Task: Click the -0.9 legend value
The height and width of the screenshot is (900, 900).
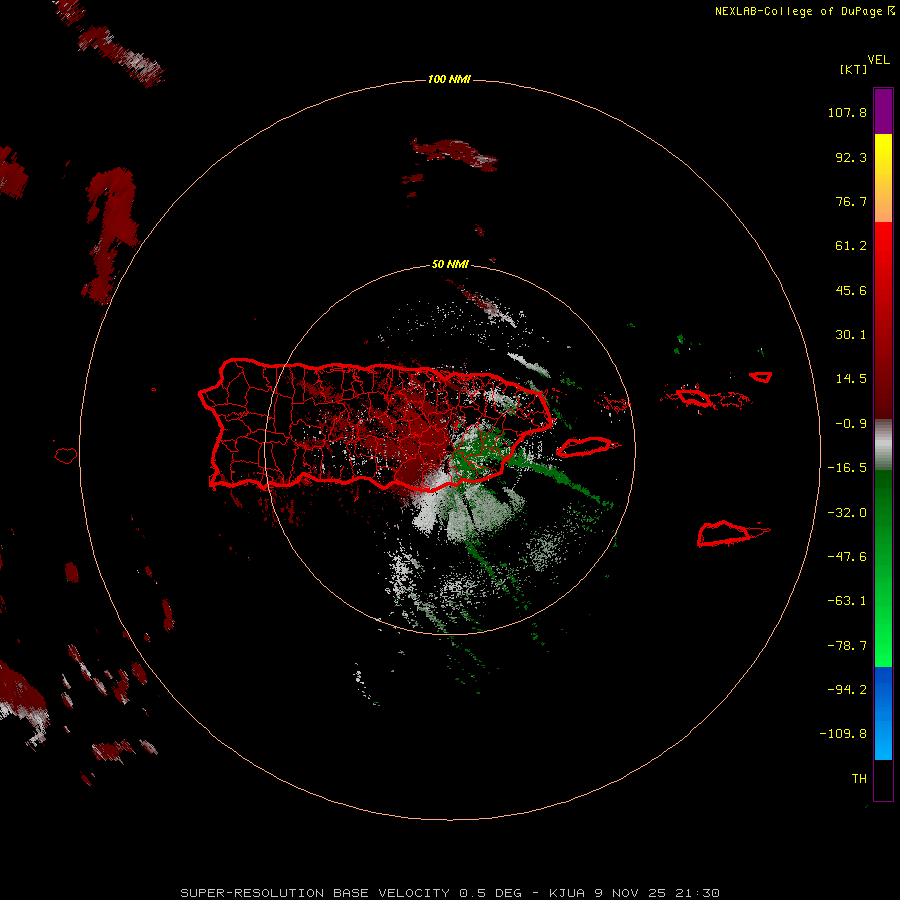Action: point(851,424)
